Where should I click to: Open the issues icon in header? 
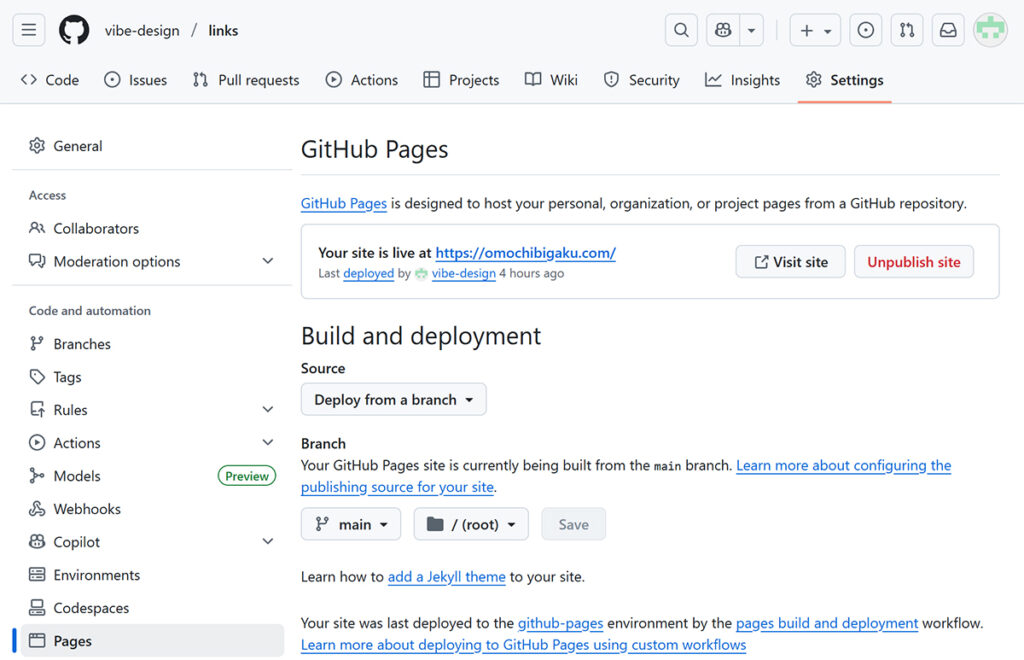coord(866,30)
